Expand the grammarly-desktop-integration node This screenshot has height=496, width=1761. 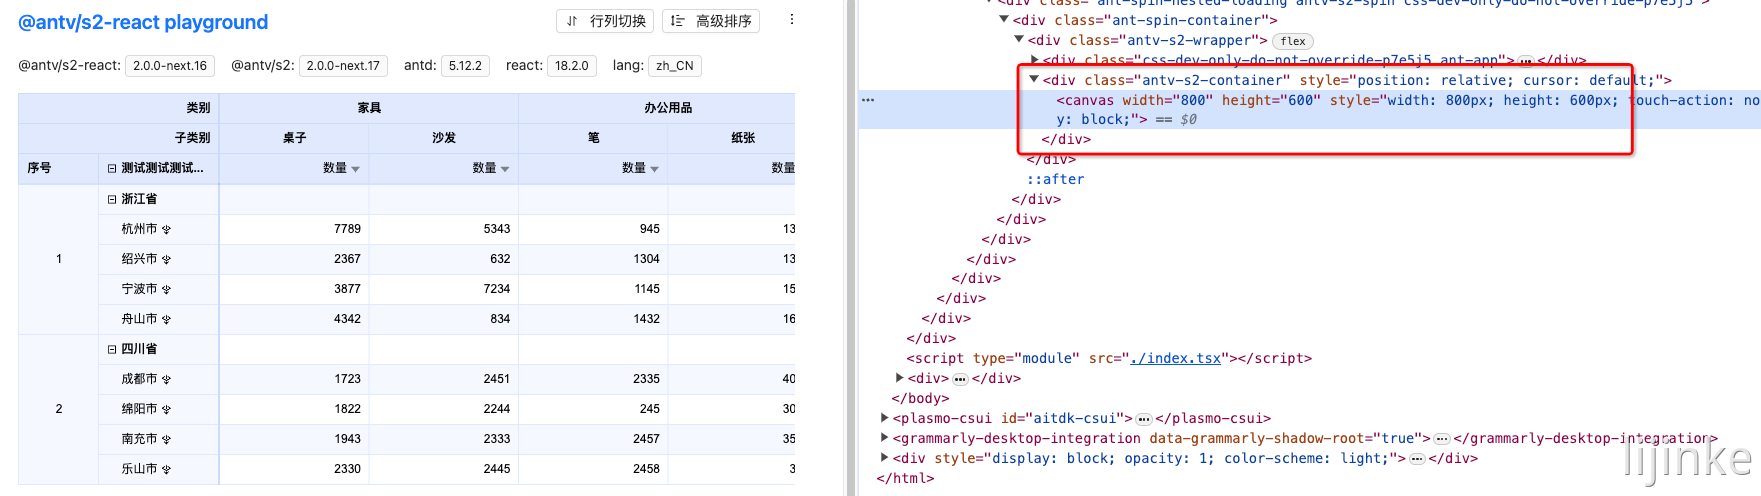(x=884, y=438)
